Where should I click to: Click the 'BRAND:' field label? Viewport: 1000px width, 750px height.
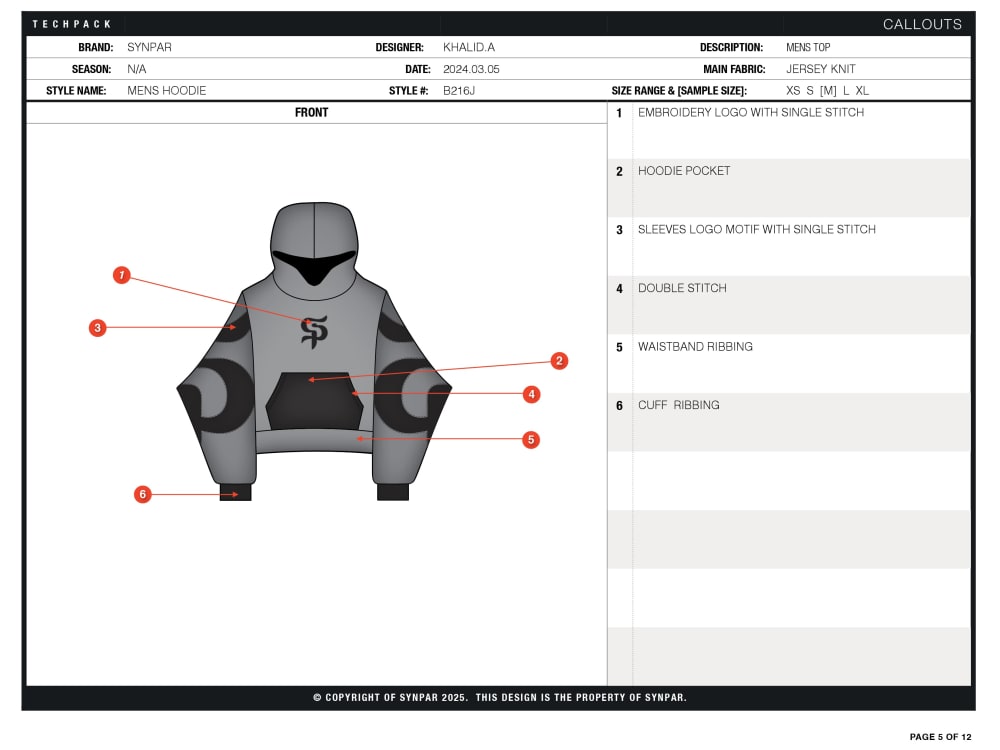[96, 47]
